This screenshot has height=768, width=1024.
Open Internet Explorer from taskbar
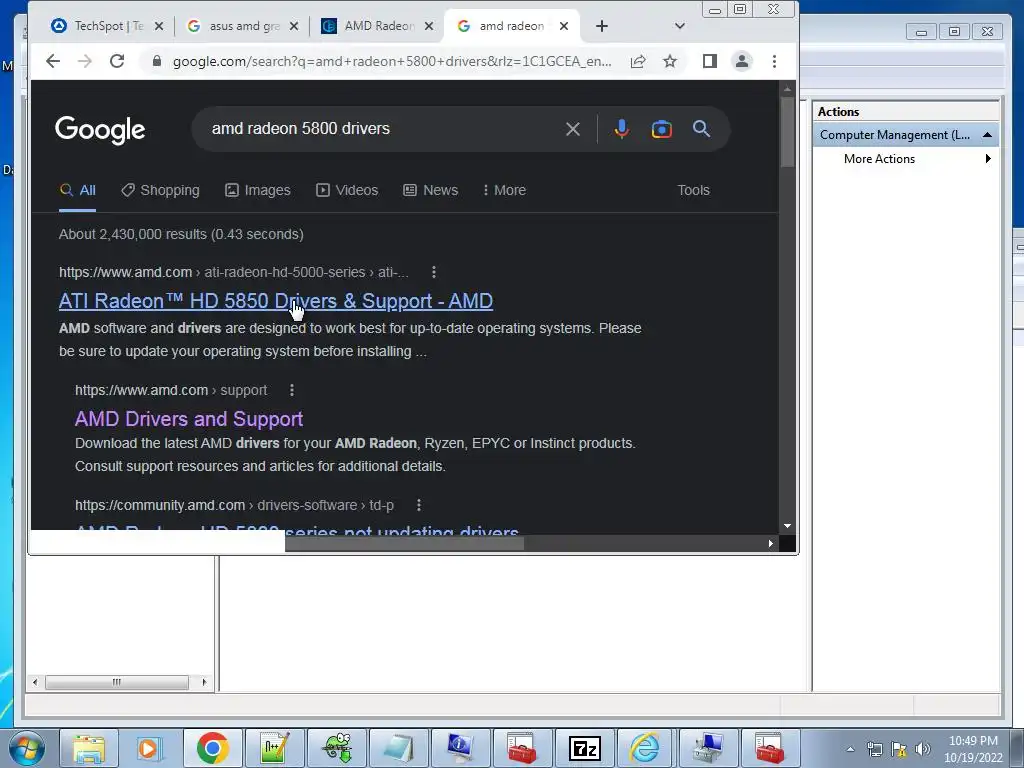point(645,748)
